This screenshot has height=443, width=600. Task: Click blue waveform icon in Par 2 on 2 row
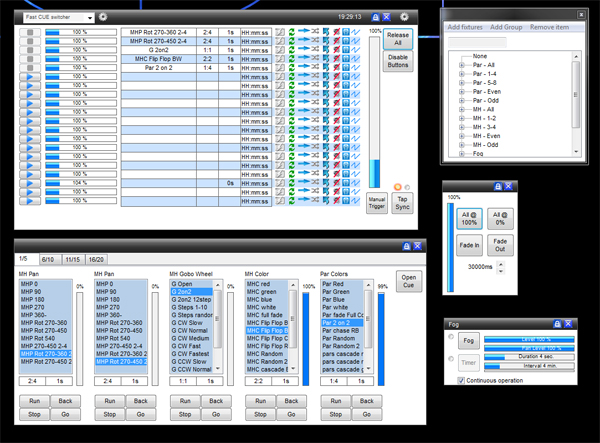click(356, 68)
